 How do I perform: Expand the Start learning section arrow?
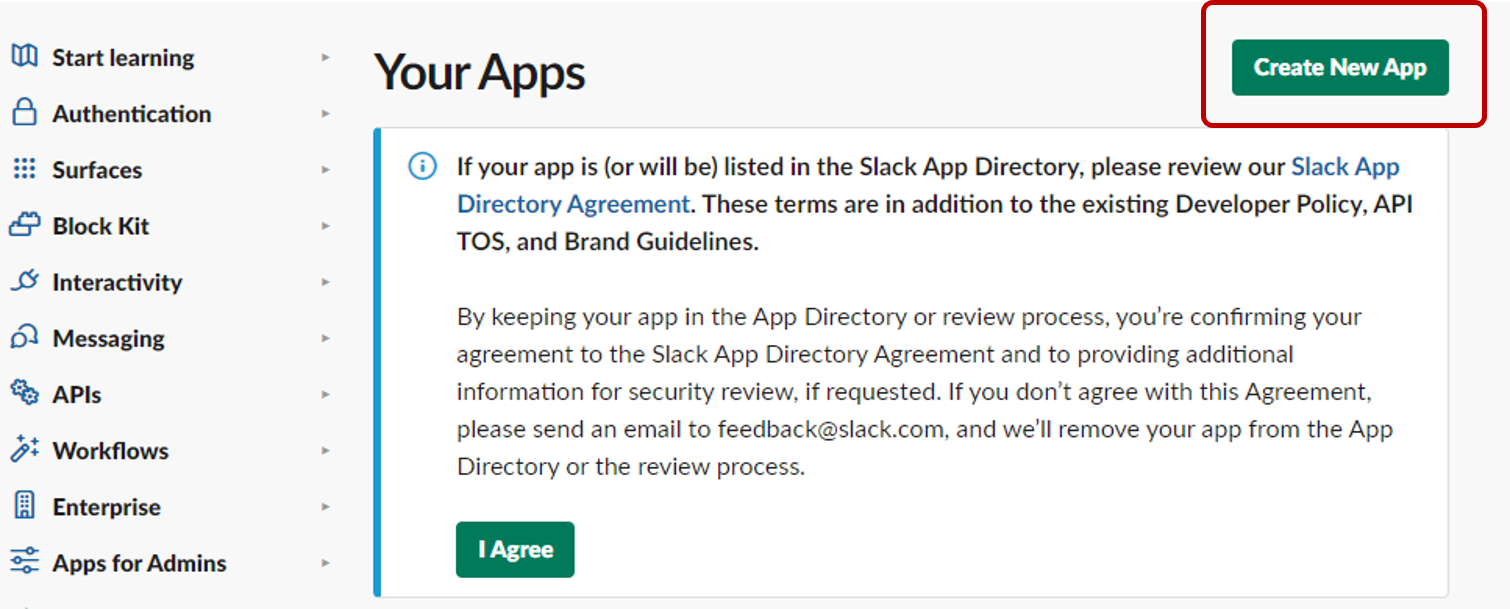(325, 58)
